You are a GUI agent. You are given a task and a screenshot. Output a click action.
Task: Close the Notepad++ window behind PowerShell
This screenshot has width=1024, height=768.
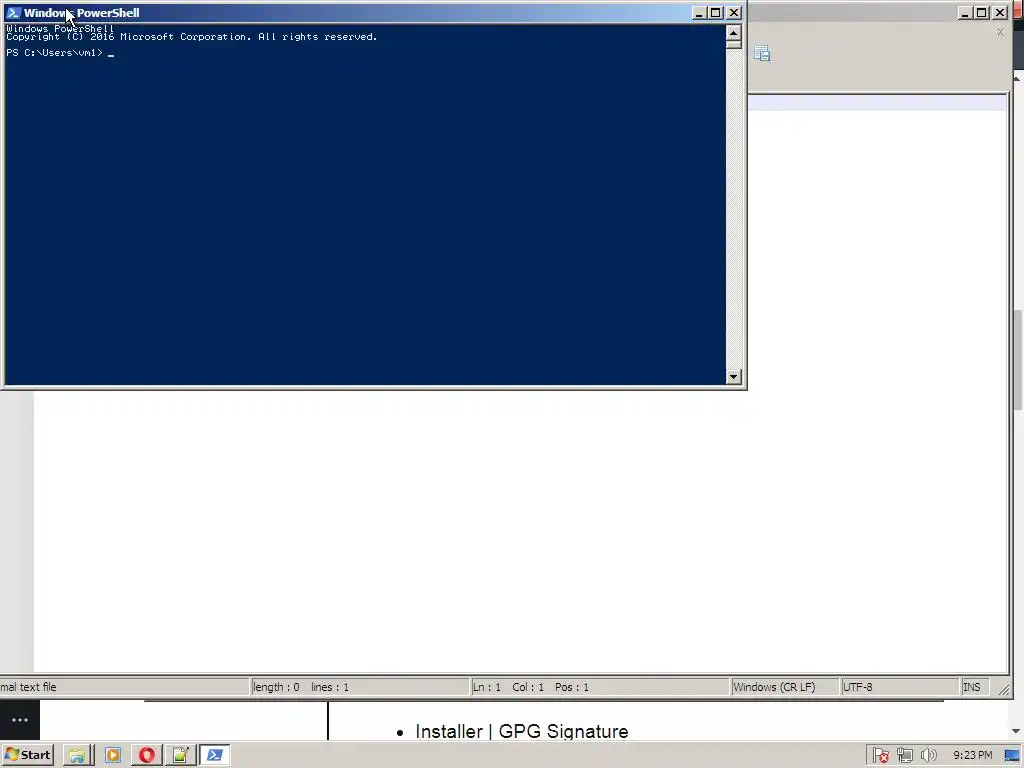pos(1000,12)
